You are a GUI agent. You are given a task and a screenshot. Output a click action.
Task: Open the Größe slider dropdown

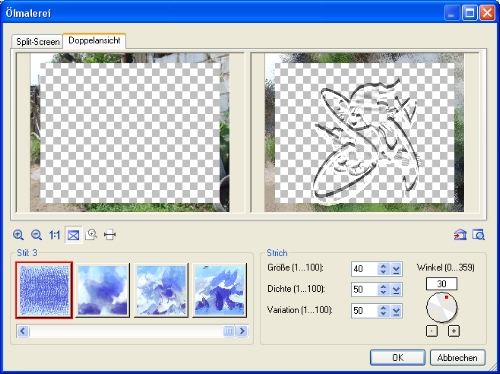pos(396,269)
